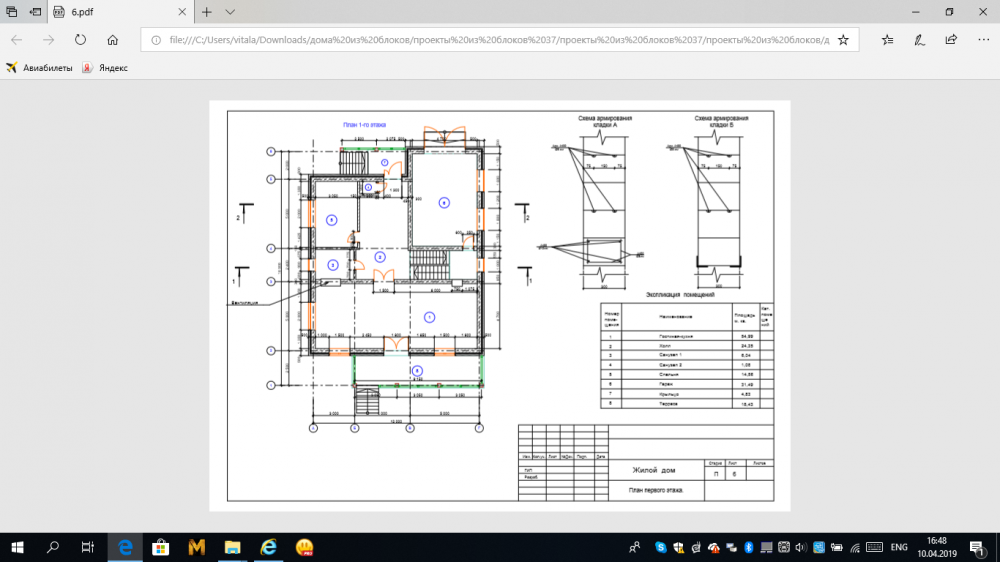Go to the Home page
Viewport: 1000px width, 562px height.
[113, 40]
